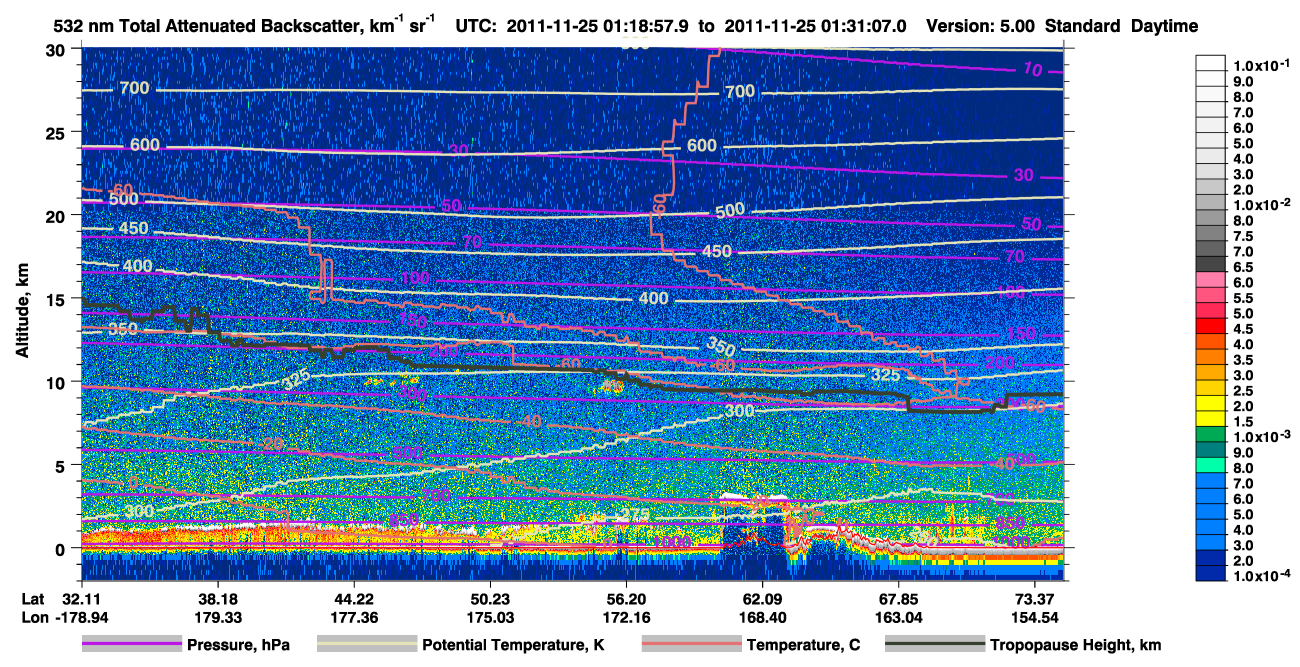Click the 'Lon' row label

34,617
